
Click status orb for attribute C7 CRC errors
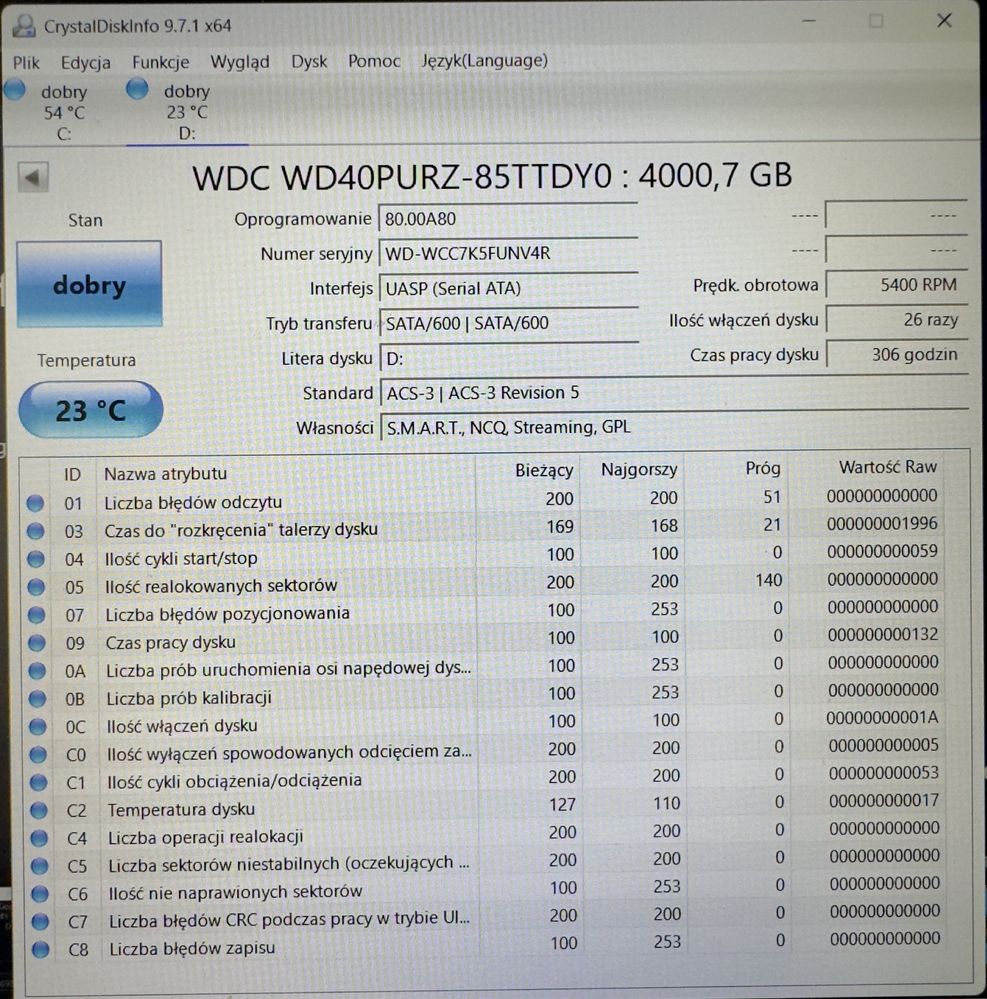coord(40,921)
